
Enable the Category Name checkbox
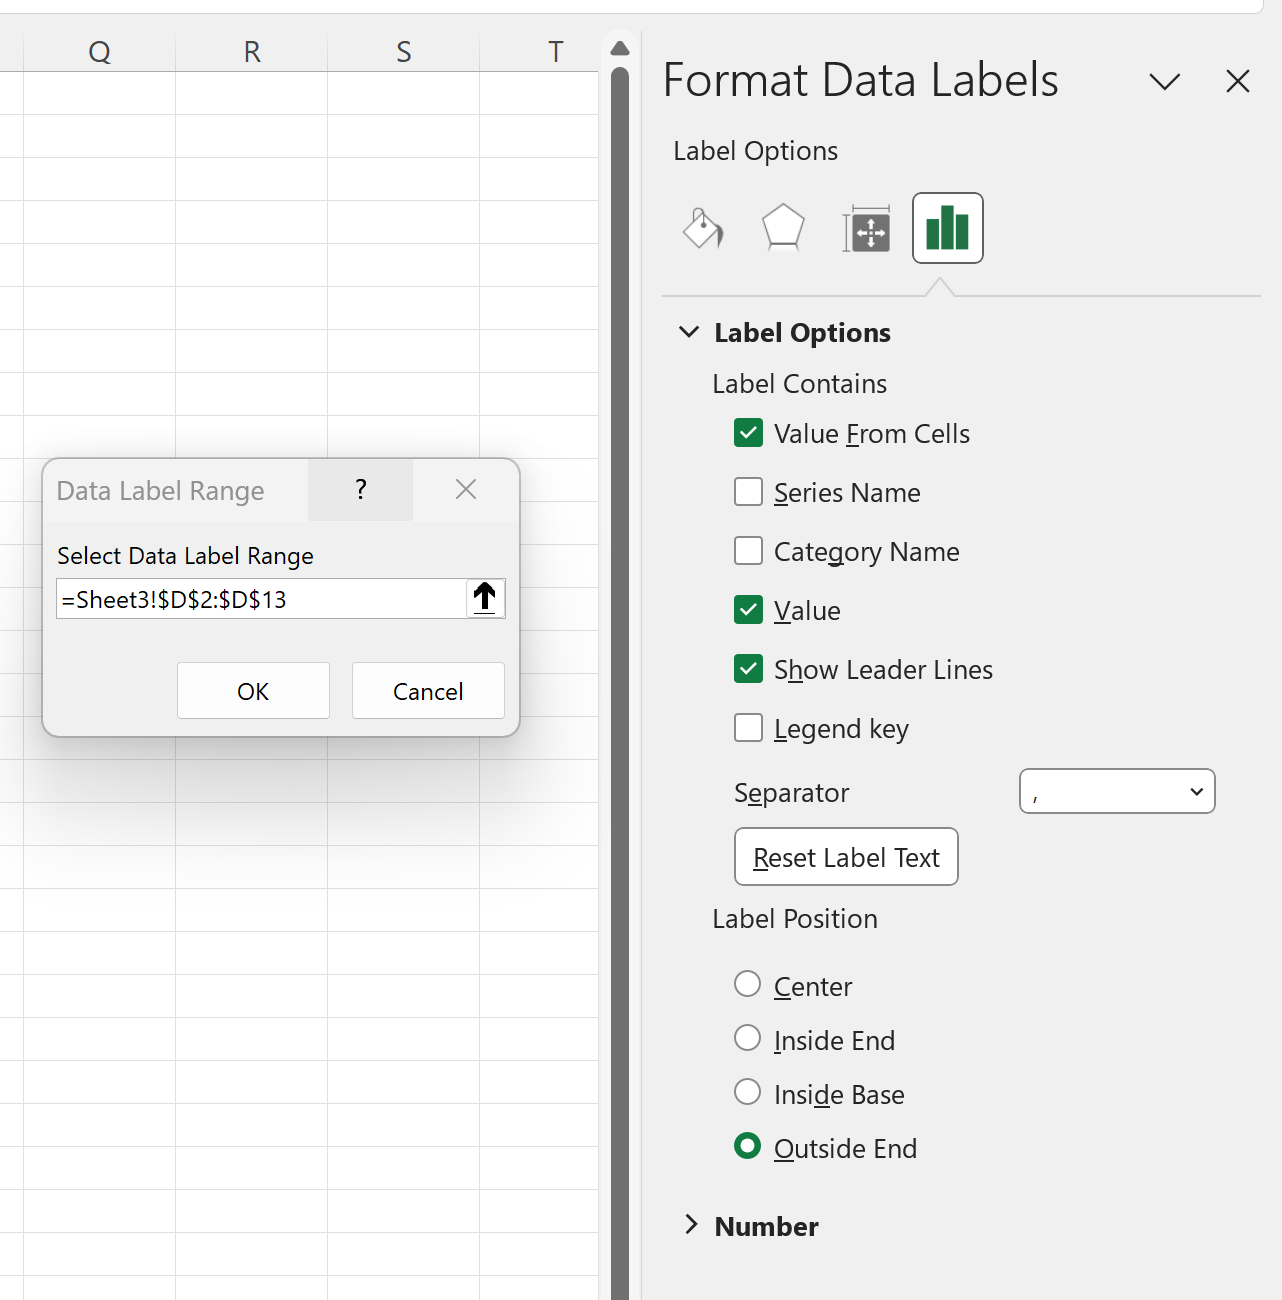click(x=748, y=550)
